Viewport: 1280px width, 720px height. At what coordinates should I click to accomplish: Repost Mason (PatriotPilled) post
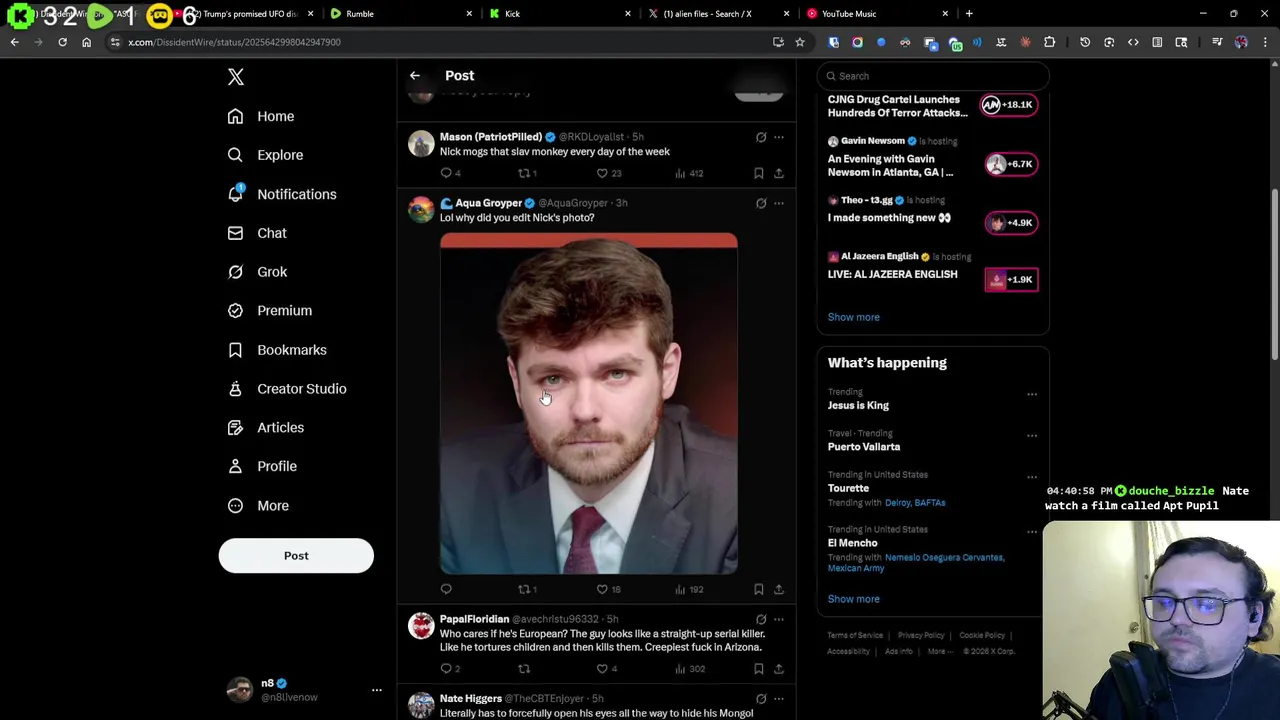[524, 173]
